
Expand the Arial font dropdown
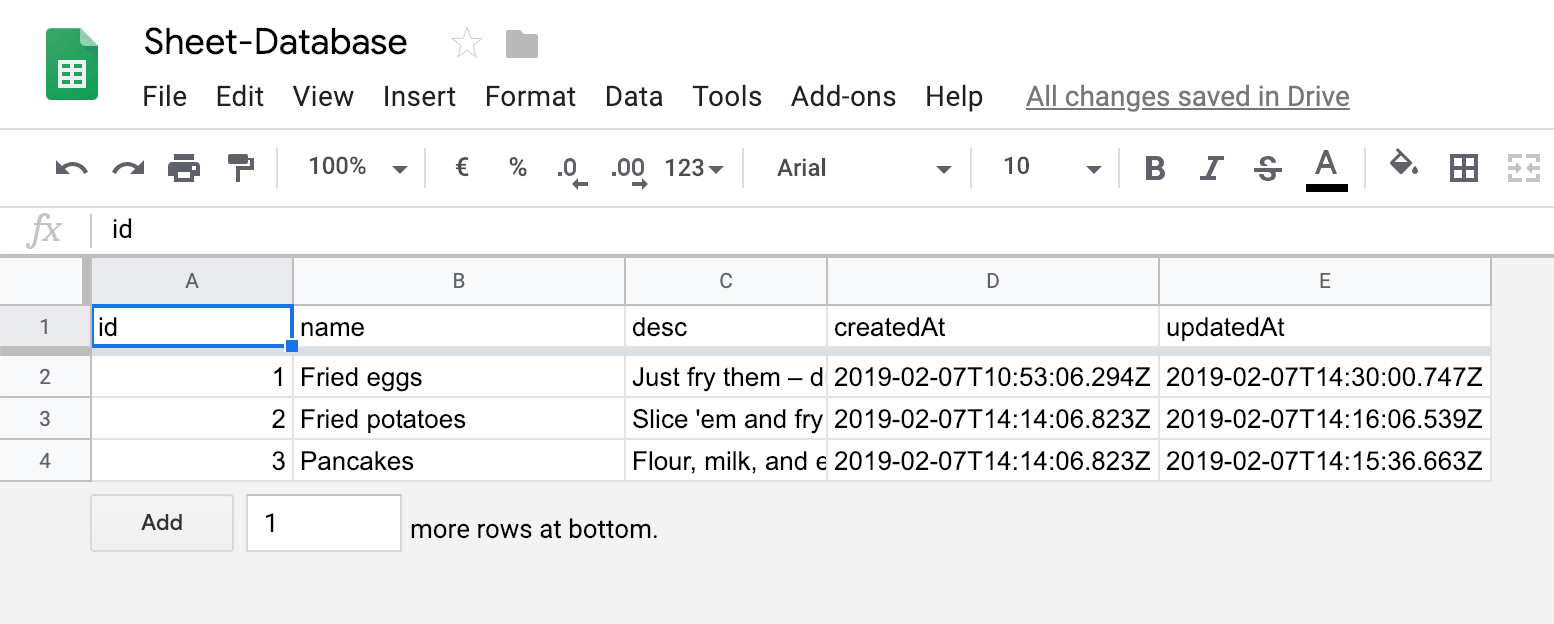click(x=862, y=168)
